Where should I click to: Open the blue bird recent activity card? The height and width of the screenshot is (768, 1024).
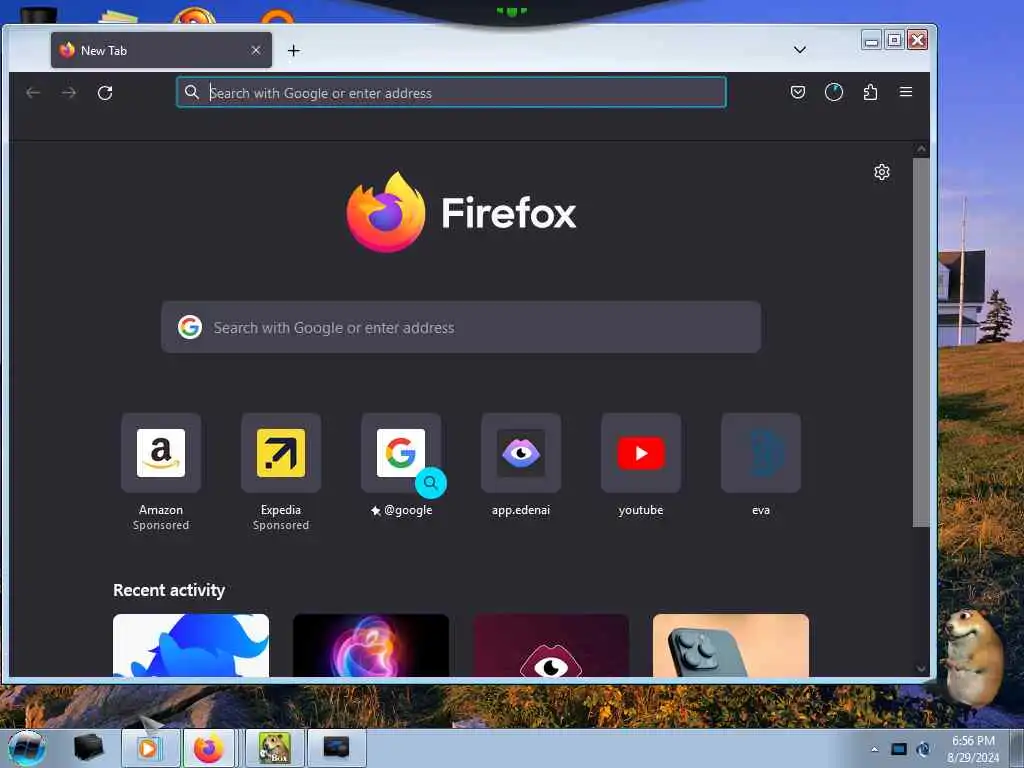click(x=191, y=645)
